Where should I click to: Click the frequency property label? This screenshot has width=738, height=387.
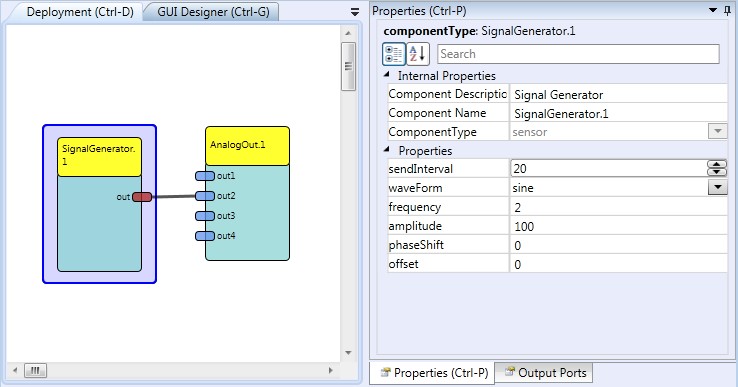[x=415, y=207]
